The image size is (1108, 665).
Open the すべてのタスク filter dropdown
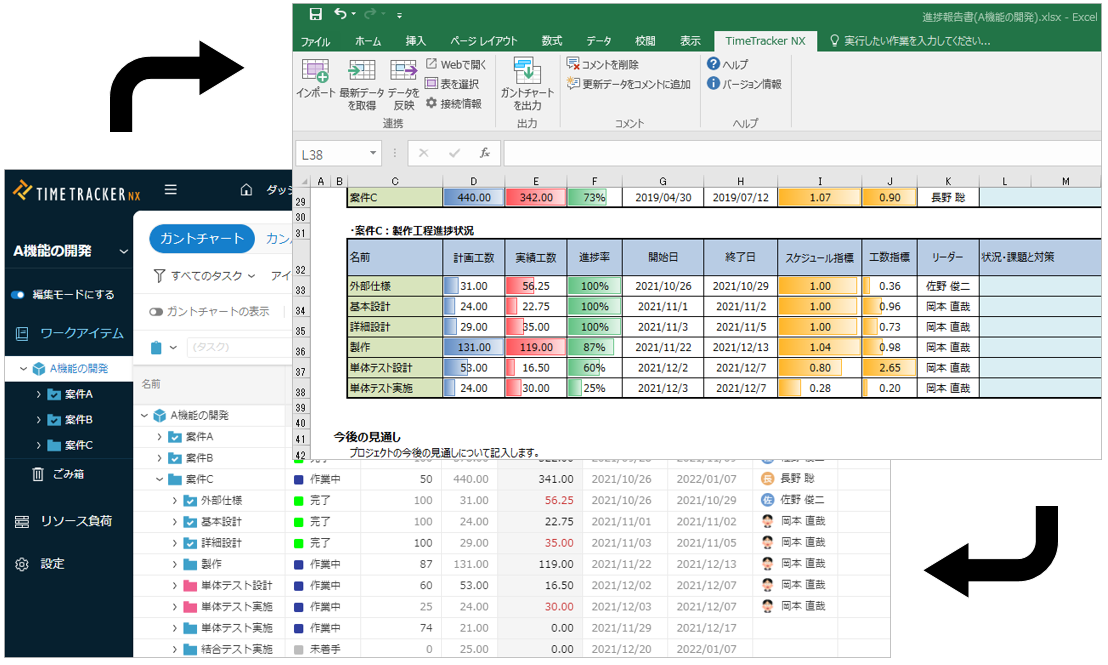click(x=205, y=276)
